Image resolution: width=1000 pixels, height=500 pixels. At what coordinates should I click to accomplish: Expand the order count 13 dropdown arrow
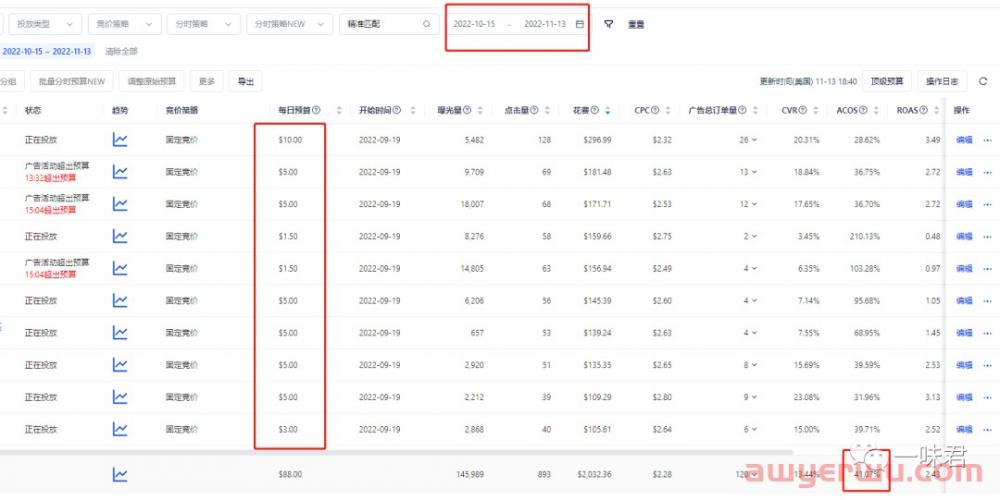click(754, 172)
